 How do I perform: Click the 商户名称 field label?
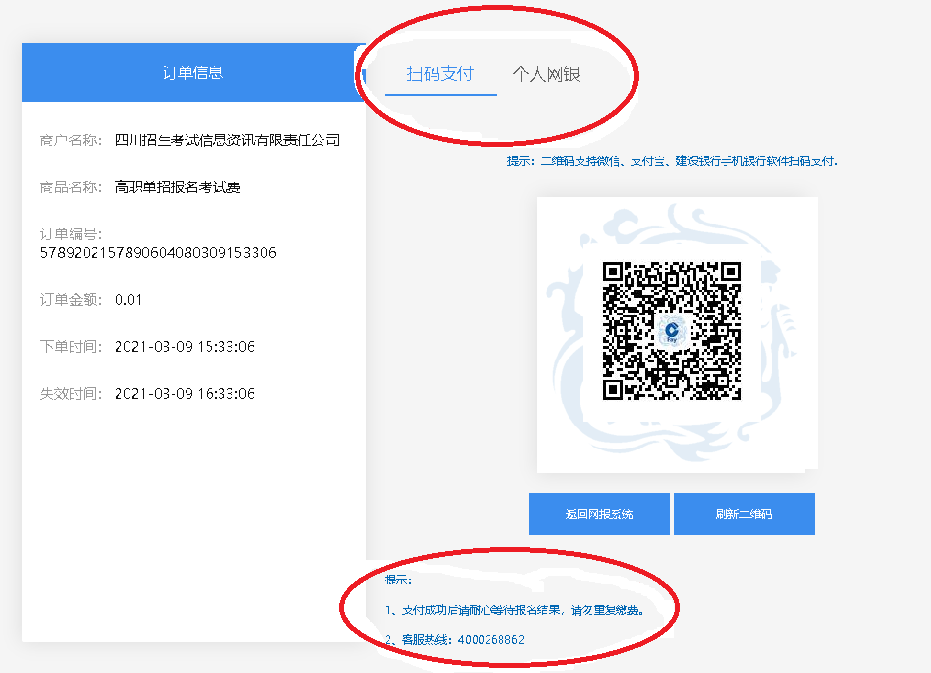pos(71,140)
